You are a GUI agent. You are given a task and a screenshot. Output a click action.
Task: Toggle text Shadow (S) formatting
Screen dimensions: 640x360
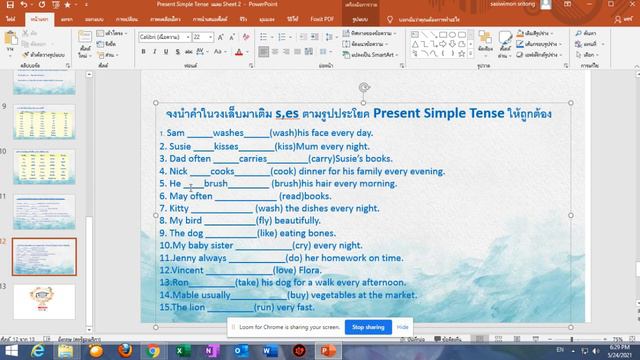pyautogui.click(x=177, y=52)
